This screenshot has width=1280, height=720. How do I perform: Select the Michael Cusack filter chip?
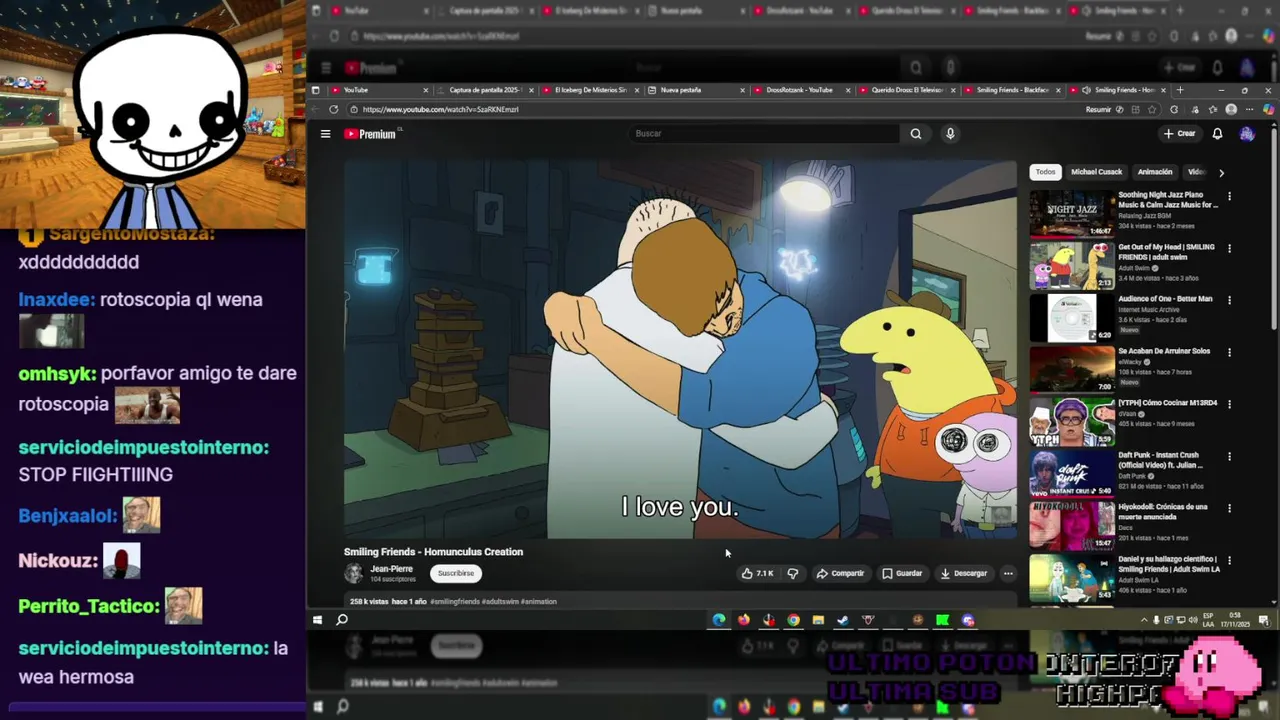click(x=1096, y=172)
